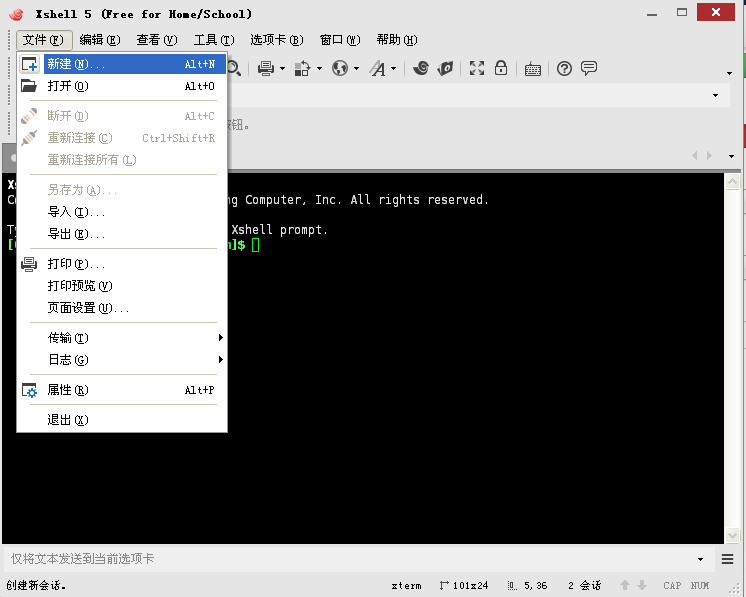Click 导出 (Export) menu item
The width and height of the screenshot is (746, 597).
(x=122, y=234)
